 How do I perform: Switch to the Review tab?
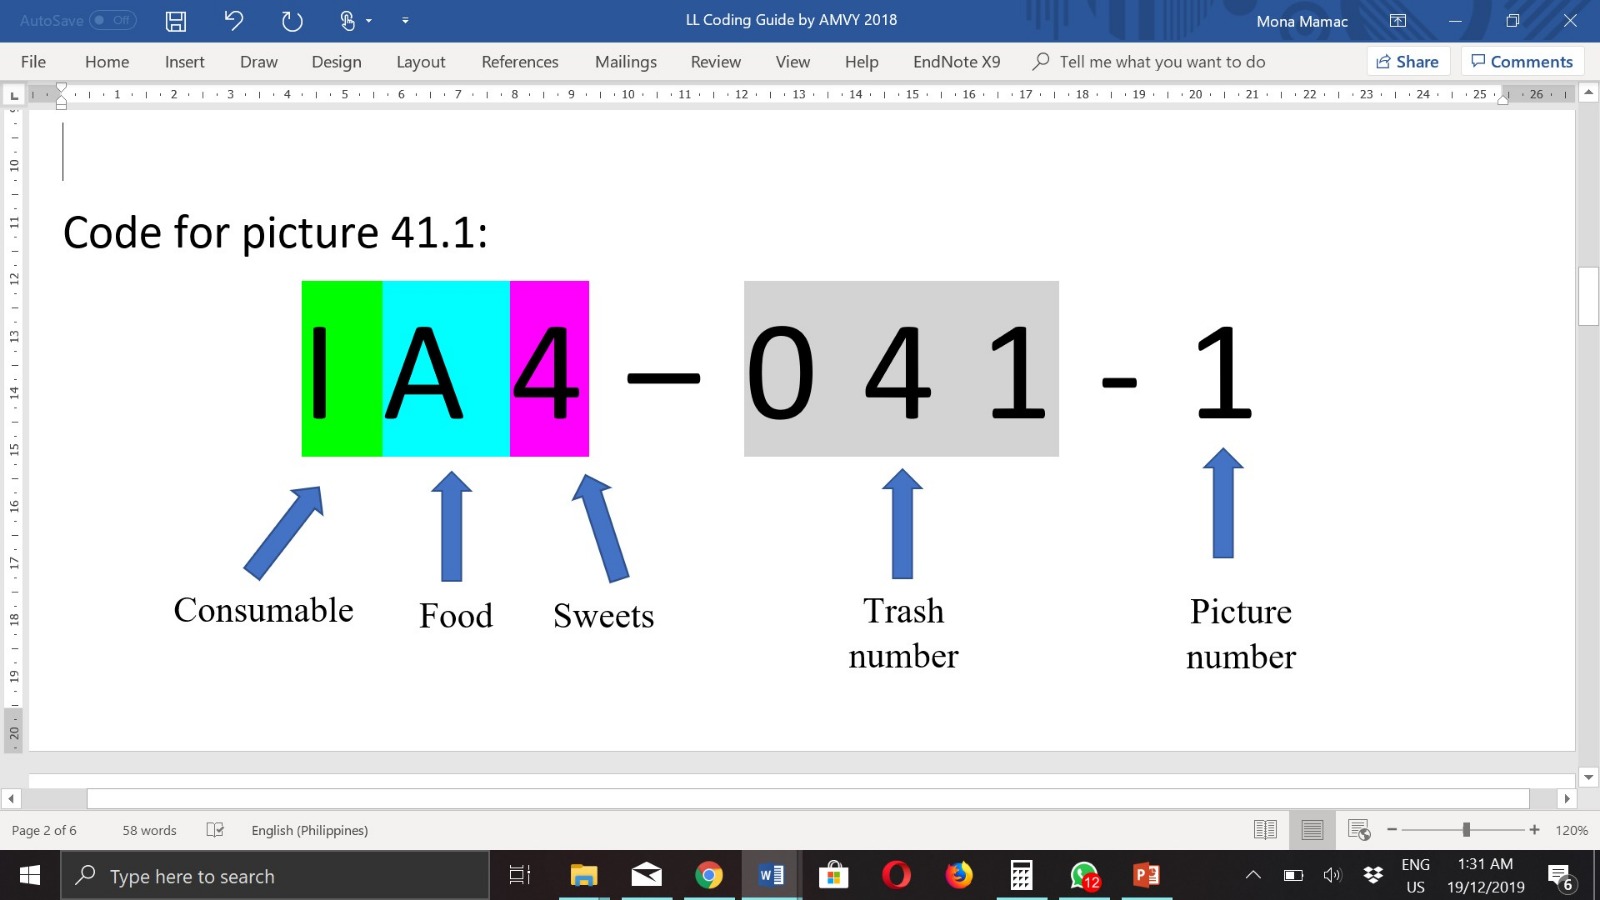[716, 62]
